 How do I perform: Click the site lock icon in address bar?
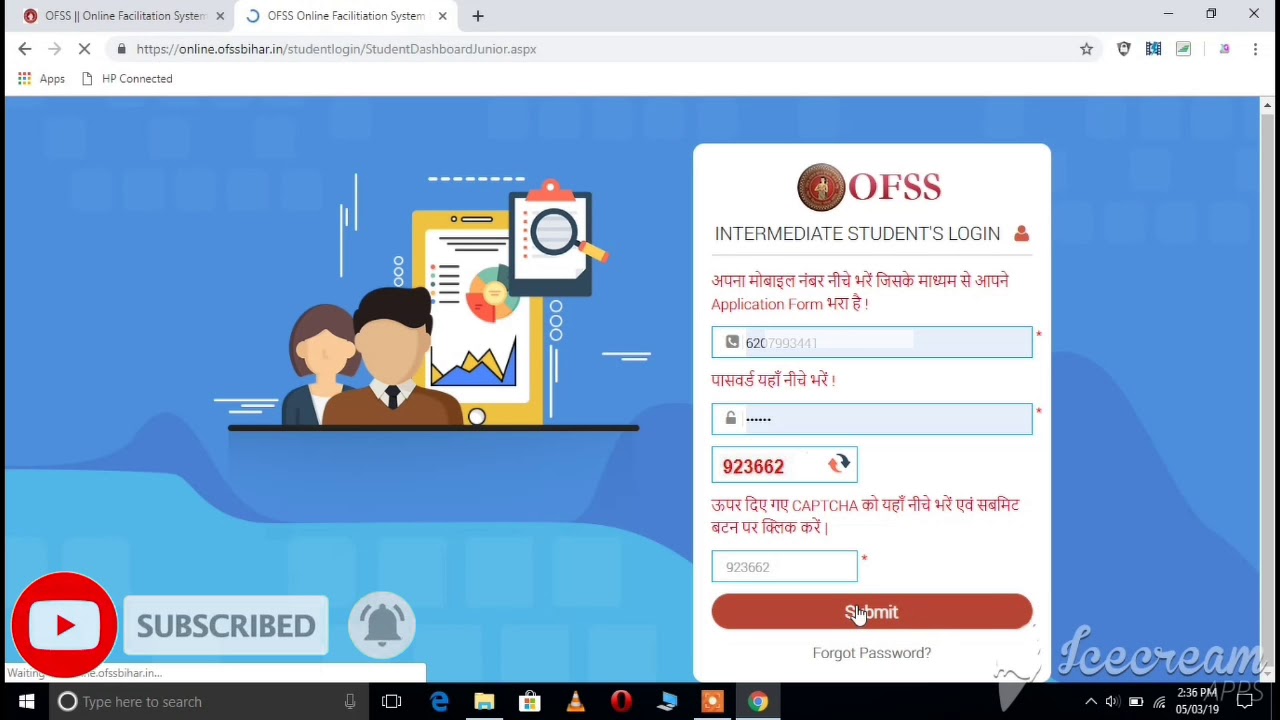(x=121, y=49)
